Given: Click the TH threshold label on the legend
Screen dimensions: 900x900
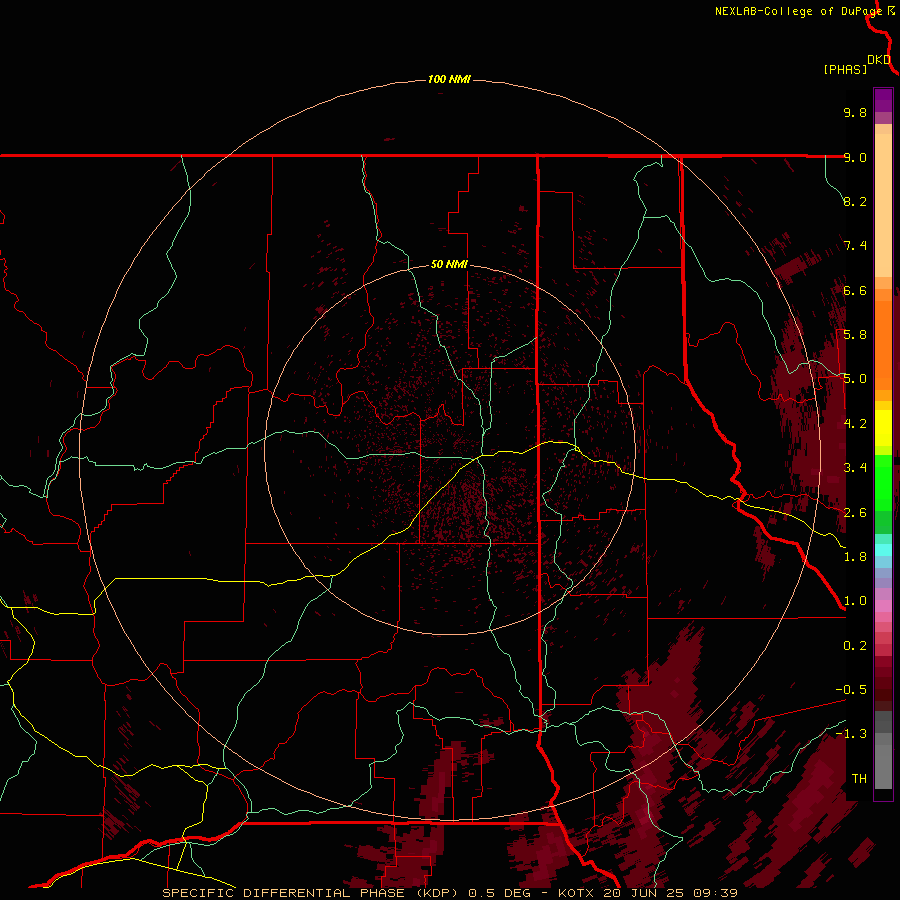Looking at the screenshot, I should (859, 779).
